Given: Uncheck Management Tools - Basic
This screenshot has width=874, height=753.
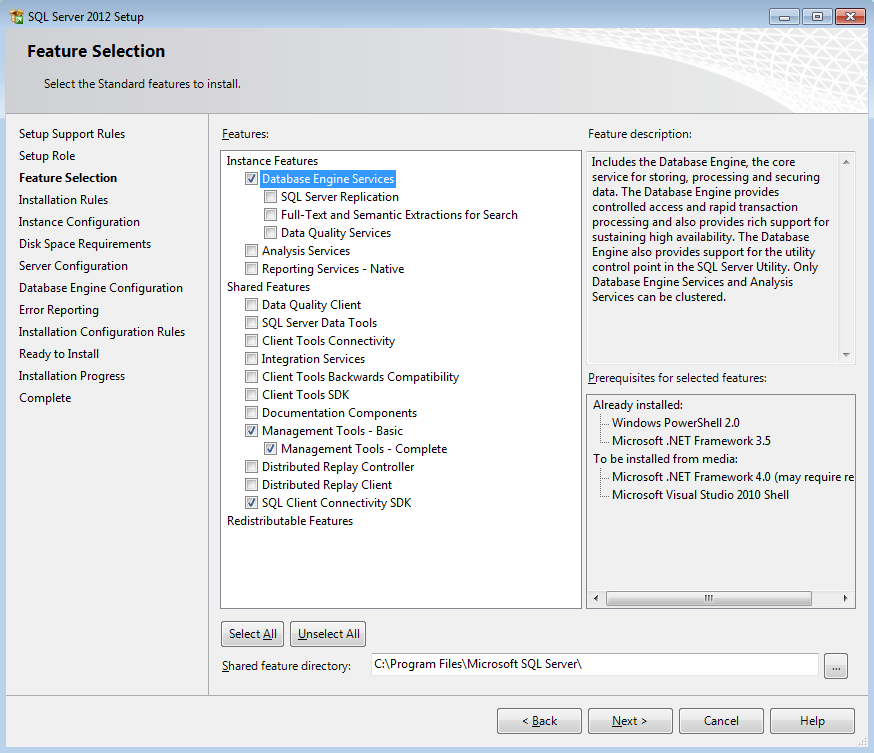Looking at the screenshot, I should (251, 431).
